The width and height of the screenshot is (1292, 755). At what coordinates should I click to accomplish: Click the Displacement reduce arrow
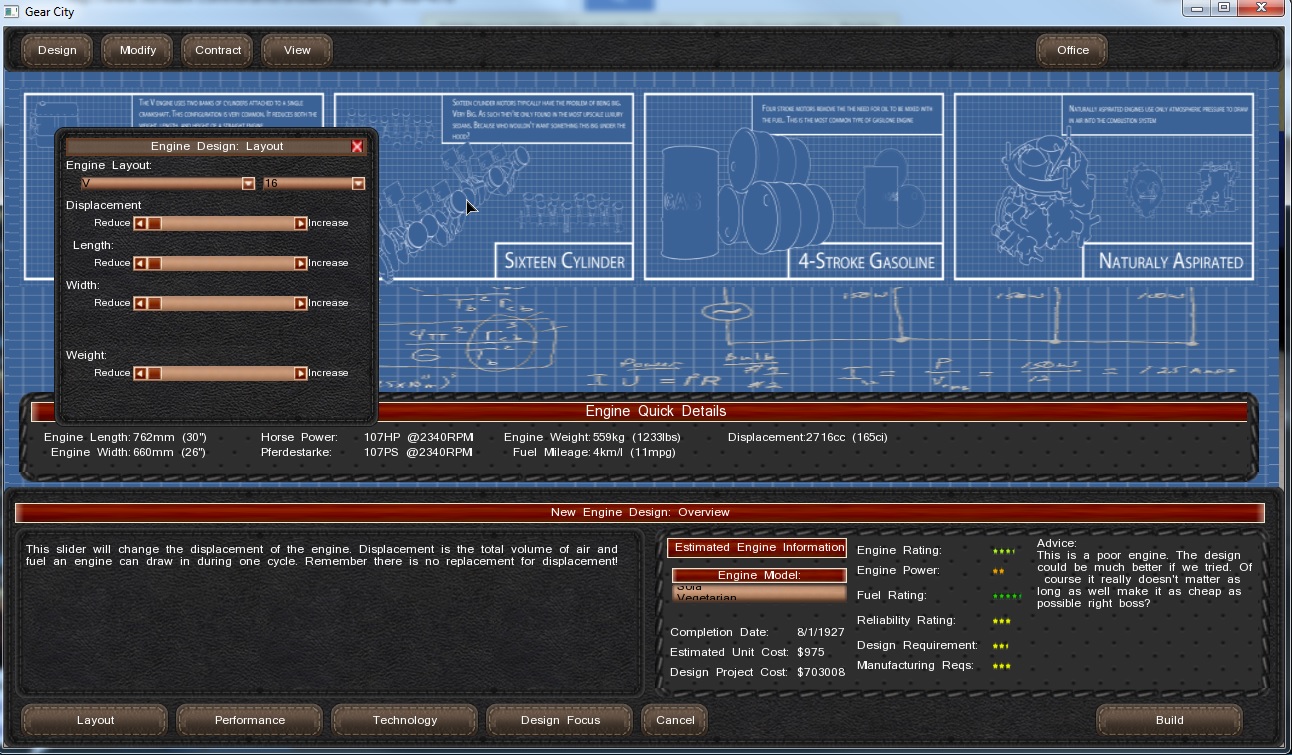pos(140,223)
